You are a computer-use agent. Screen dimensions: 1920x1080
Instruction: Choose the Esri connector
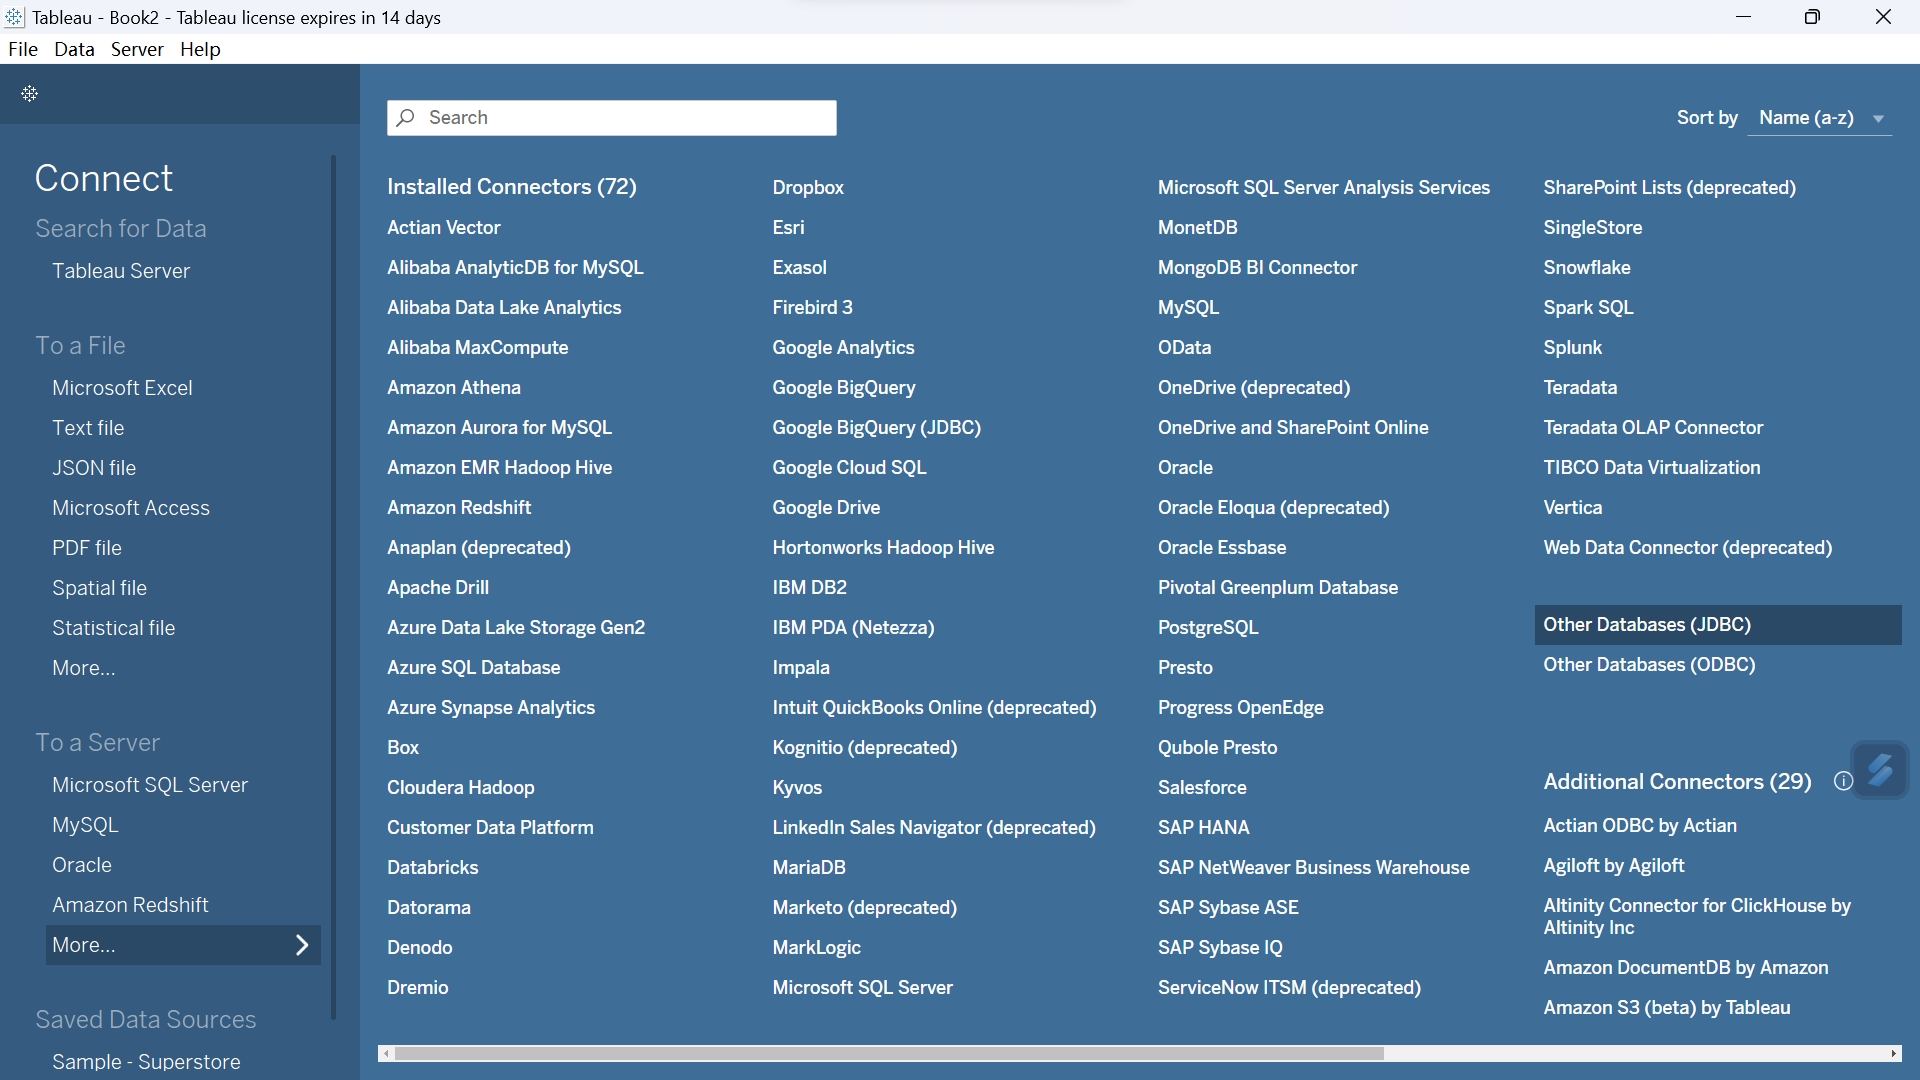coord(788,228)
